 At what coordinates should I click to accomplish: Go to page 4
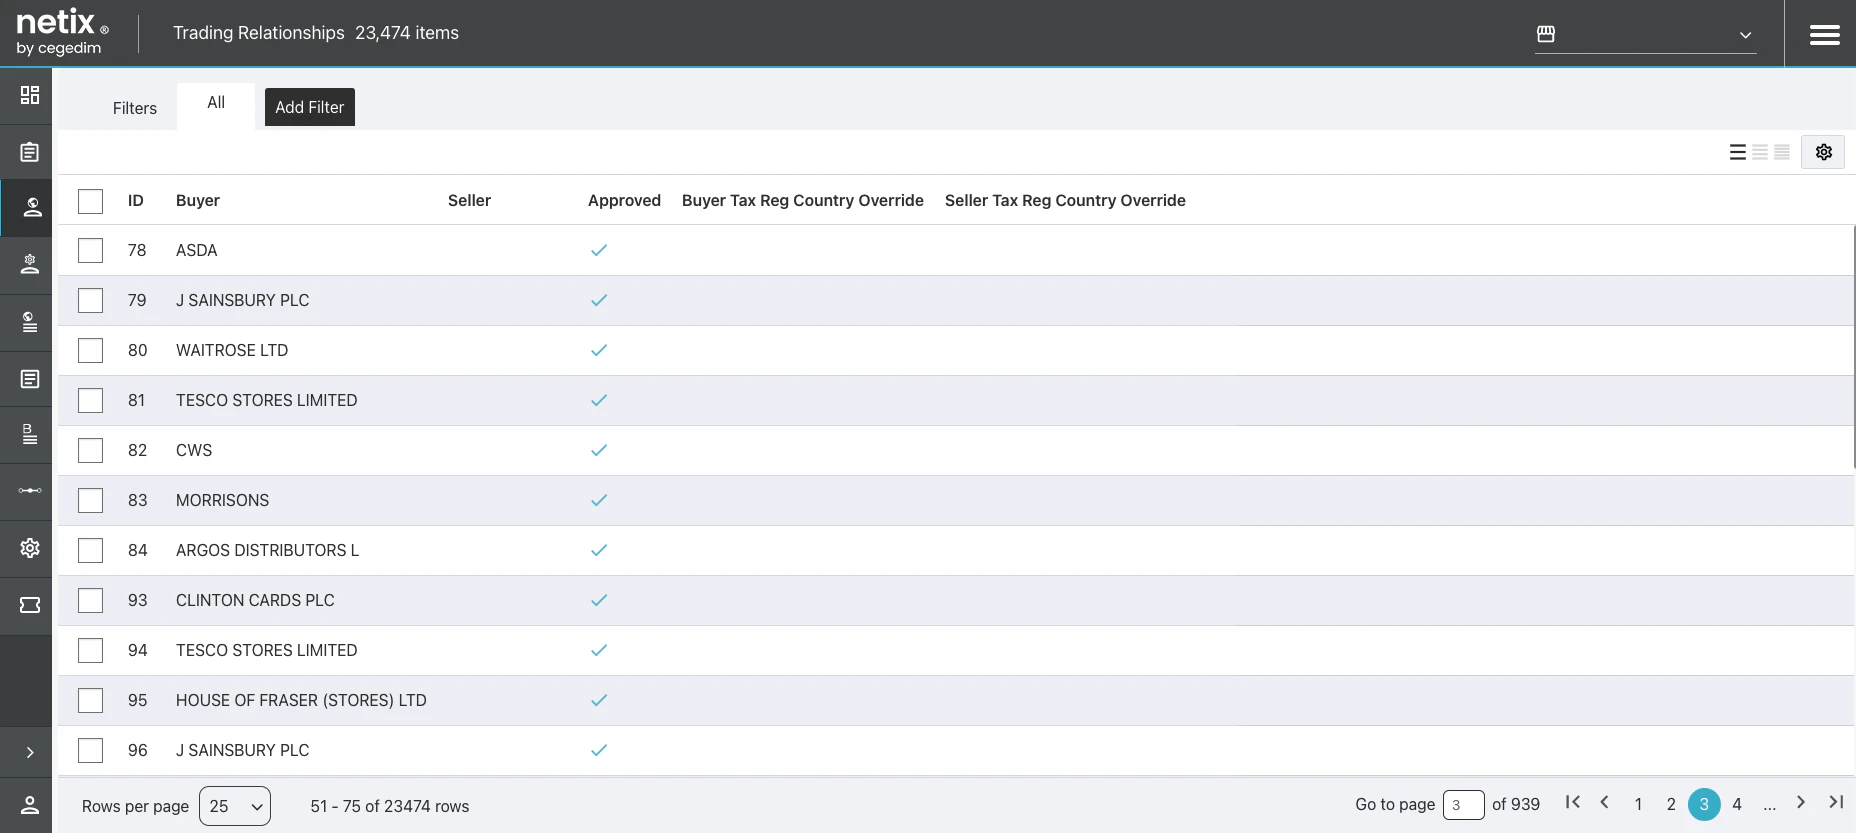pos(1737,804)
